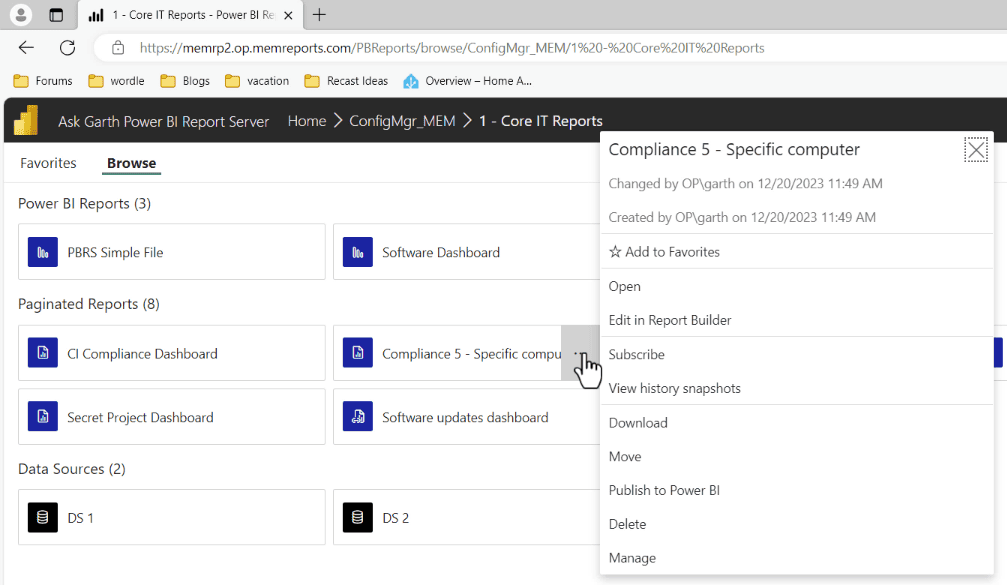This screenshot has height=585, width=1007.
Task: Open Manage for Compliance 5 report
Action: pyautogui.click(x=632, y=558)
